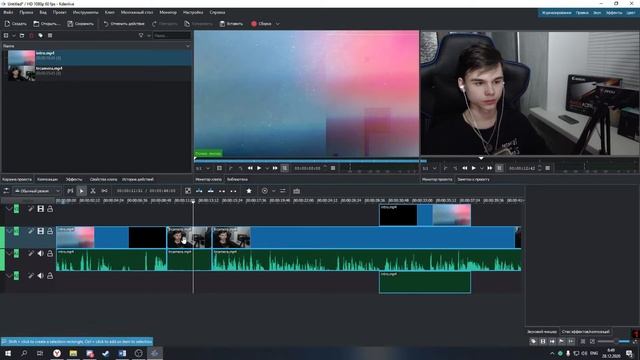The height and width of the screenshot is (360, 640).
Task: Click the red delete clip icon in project bin
Action: (31, 36)
